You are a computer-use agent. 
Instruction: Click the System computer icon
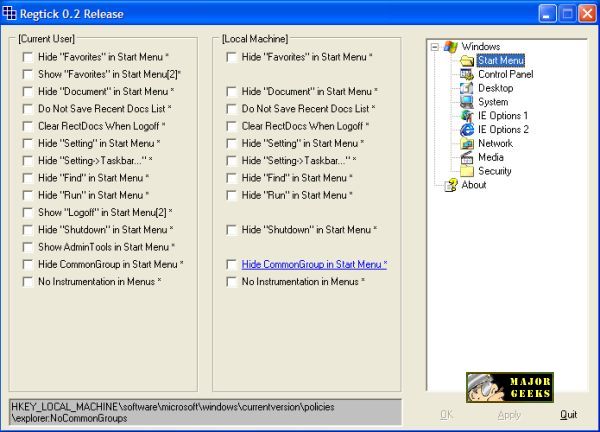click(467, 102)
